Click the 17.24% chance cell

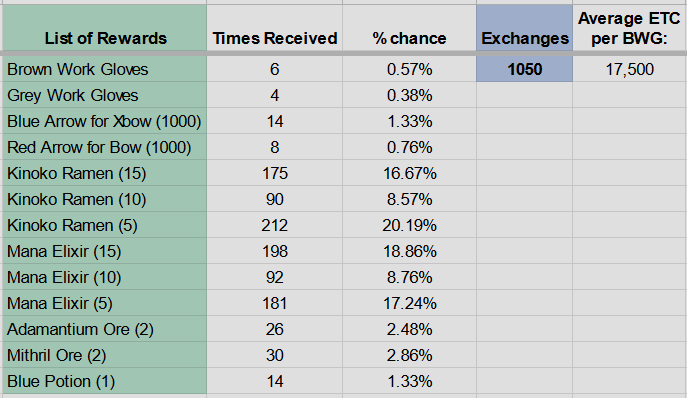(x=409, y=303)
